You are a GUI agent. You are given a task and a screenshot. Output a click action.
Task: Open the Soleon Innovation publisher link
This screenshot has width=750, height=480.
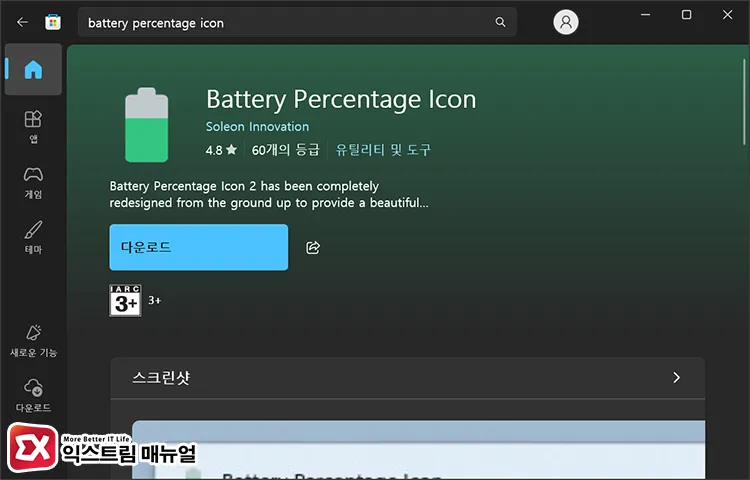[x=257, y=127]
